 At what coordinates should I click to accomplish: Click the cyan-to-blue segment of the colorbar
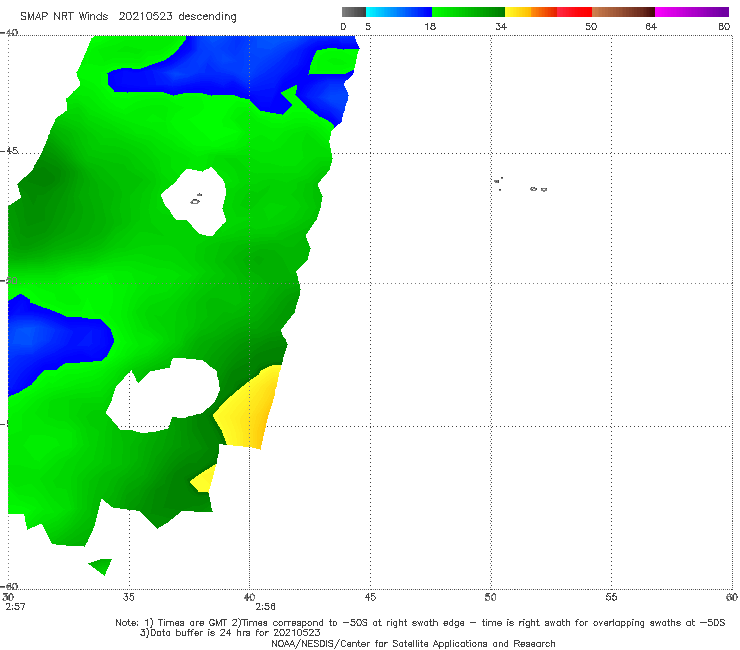coord(399,12)
